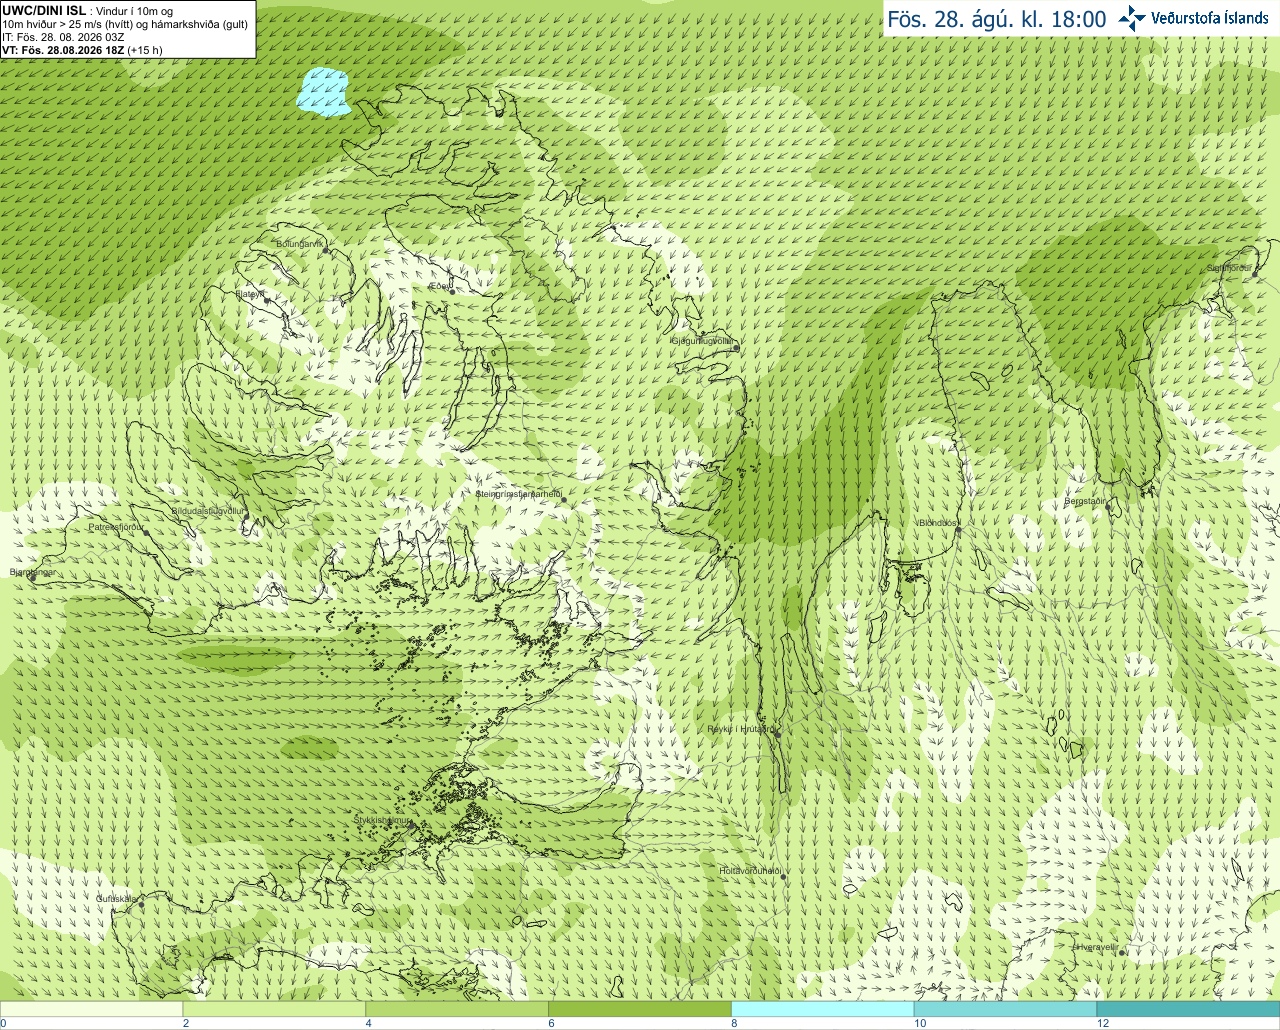Click the light blue wind patch offshore
1280x1030 pixels.
click(322, 90)
